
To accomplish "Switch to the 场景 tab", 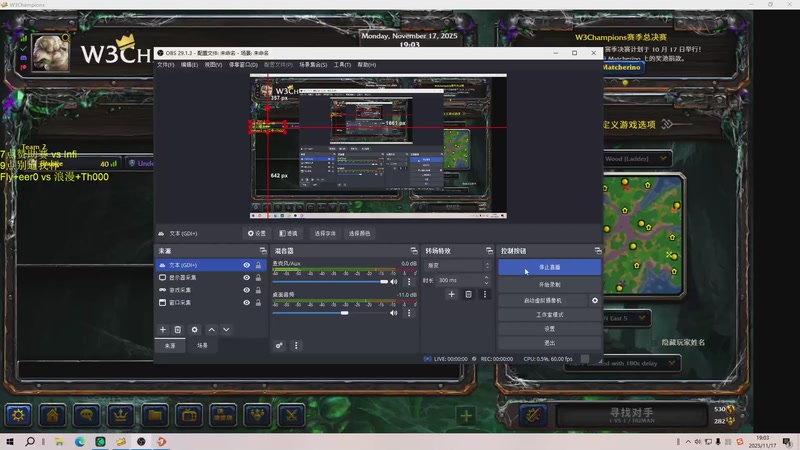I will (203, 345).
